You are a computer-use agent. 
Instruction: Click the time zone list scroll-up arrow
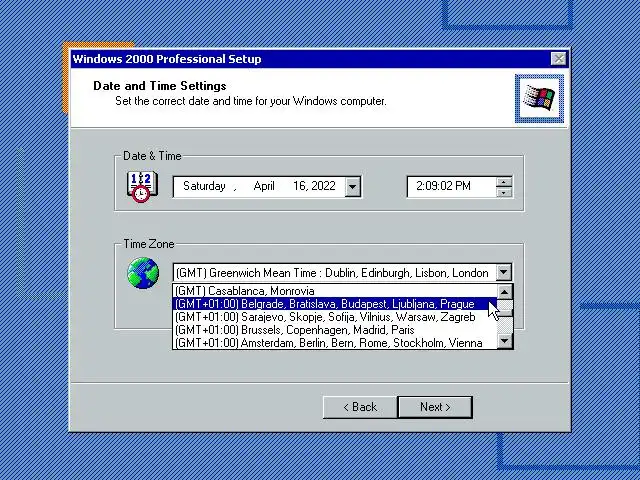[505, 292]
